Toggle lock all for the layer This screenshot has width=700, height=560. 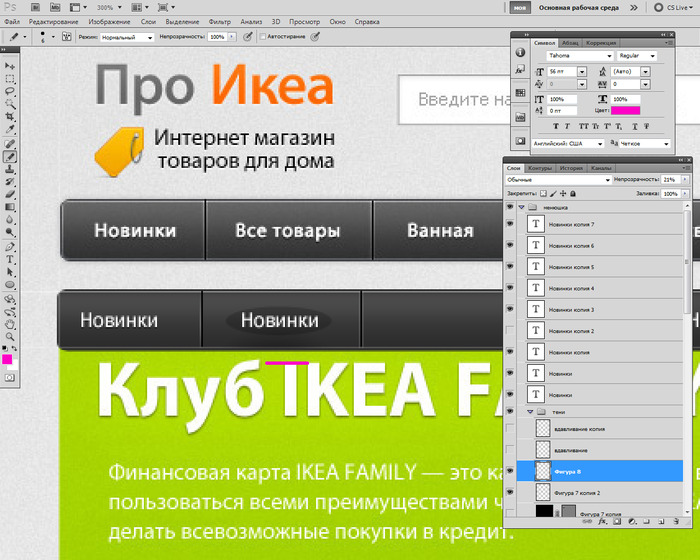click(573, 193)
